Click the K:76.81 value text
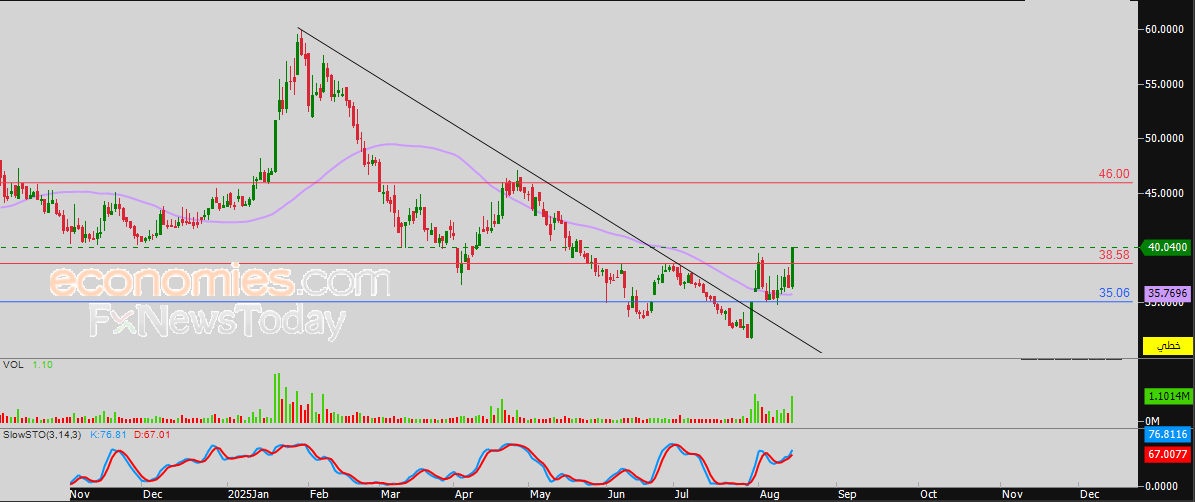The width and height of the screenshot is (1195, 502). pos(110,434)
